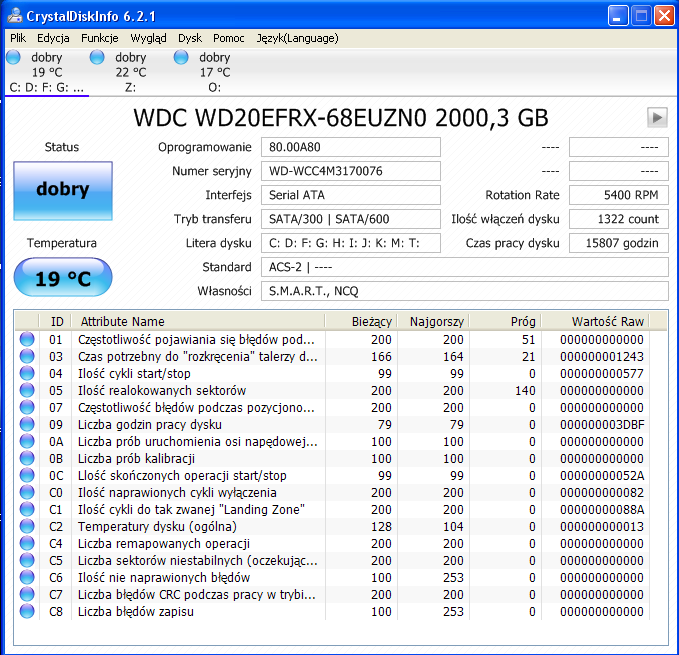
Task: Click status orb of attribute C6
Action: coord(27,577)
